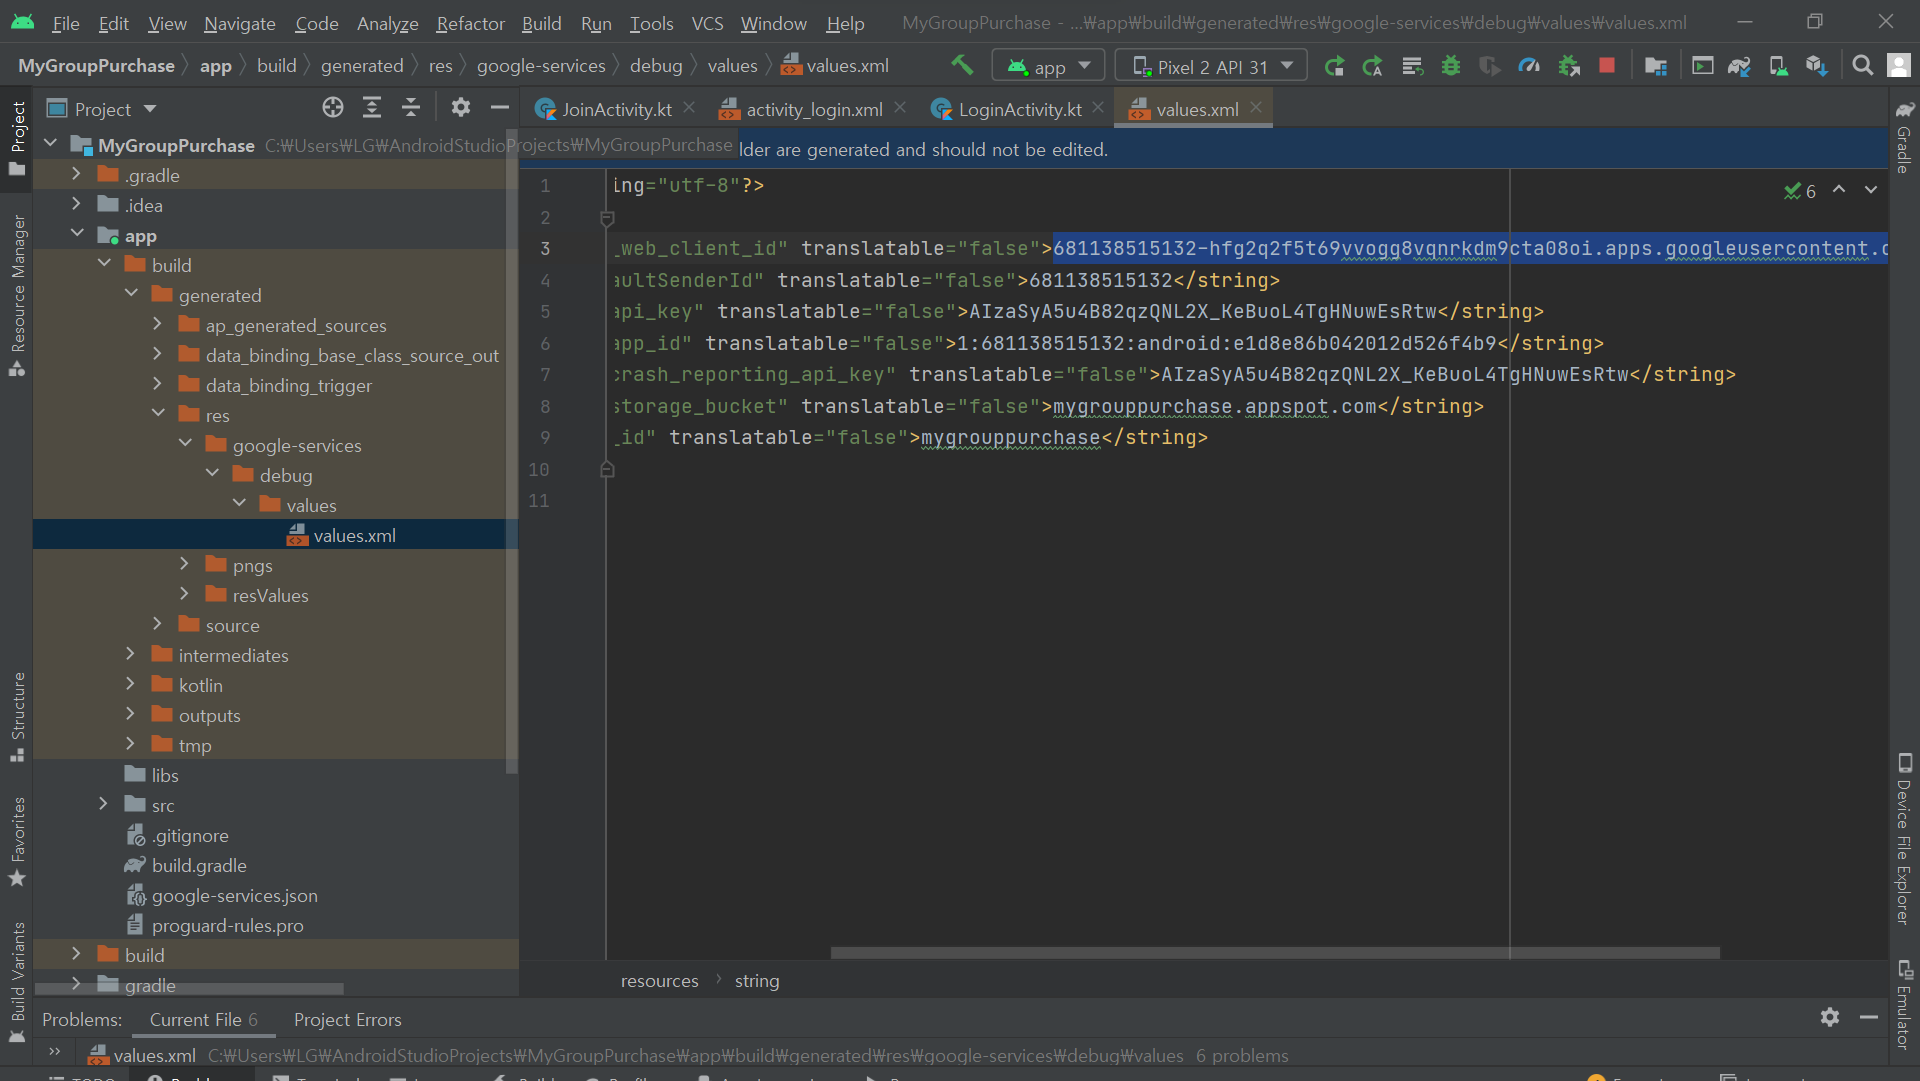Click the Debug app bug icon

click(1451, 66)
